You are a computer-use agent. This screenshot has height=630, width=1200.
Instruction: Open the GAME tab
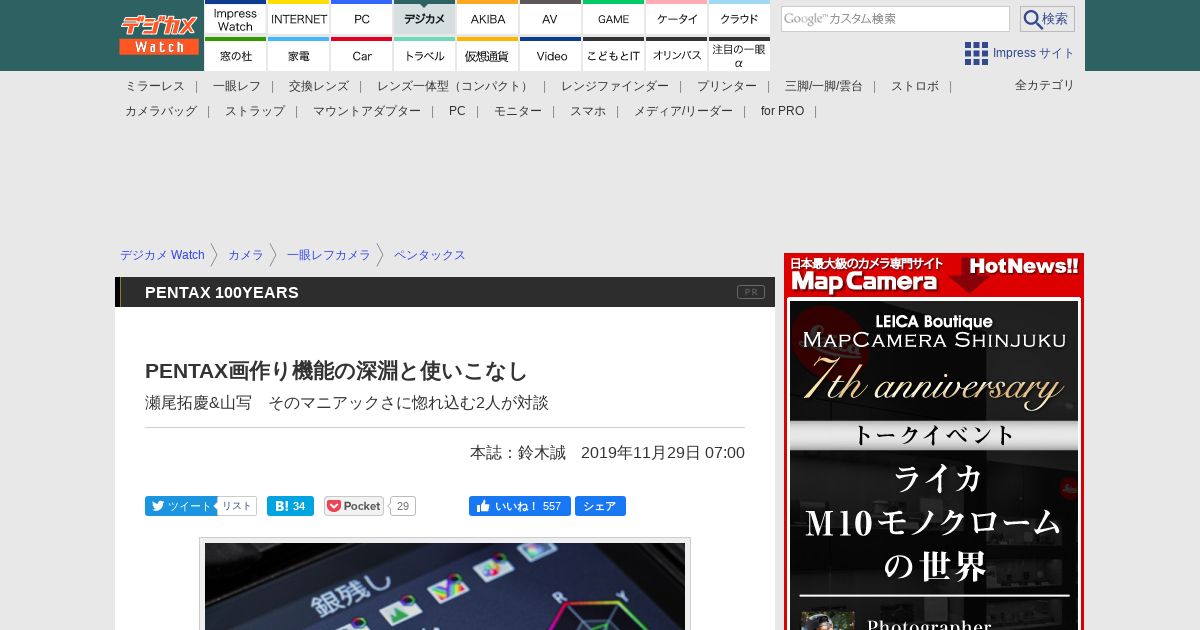(x=613, y=18)
